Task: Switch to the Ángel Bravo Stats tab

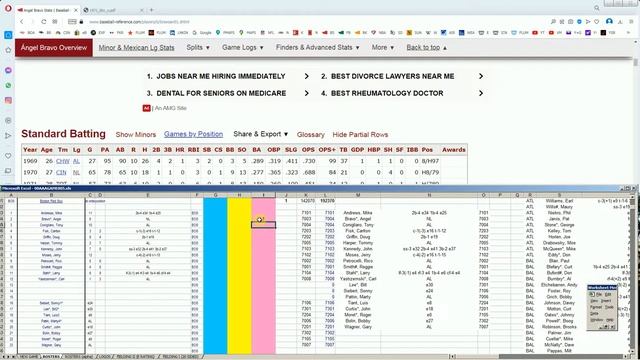Action: (46, 10)
